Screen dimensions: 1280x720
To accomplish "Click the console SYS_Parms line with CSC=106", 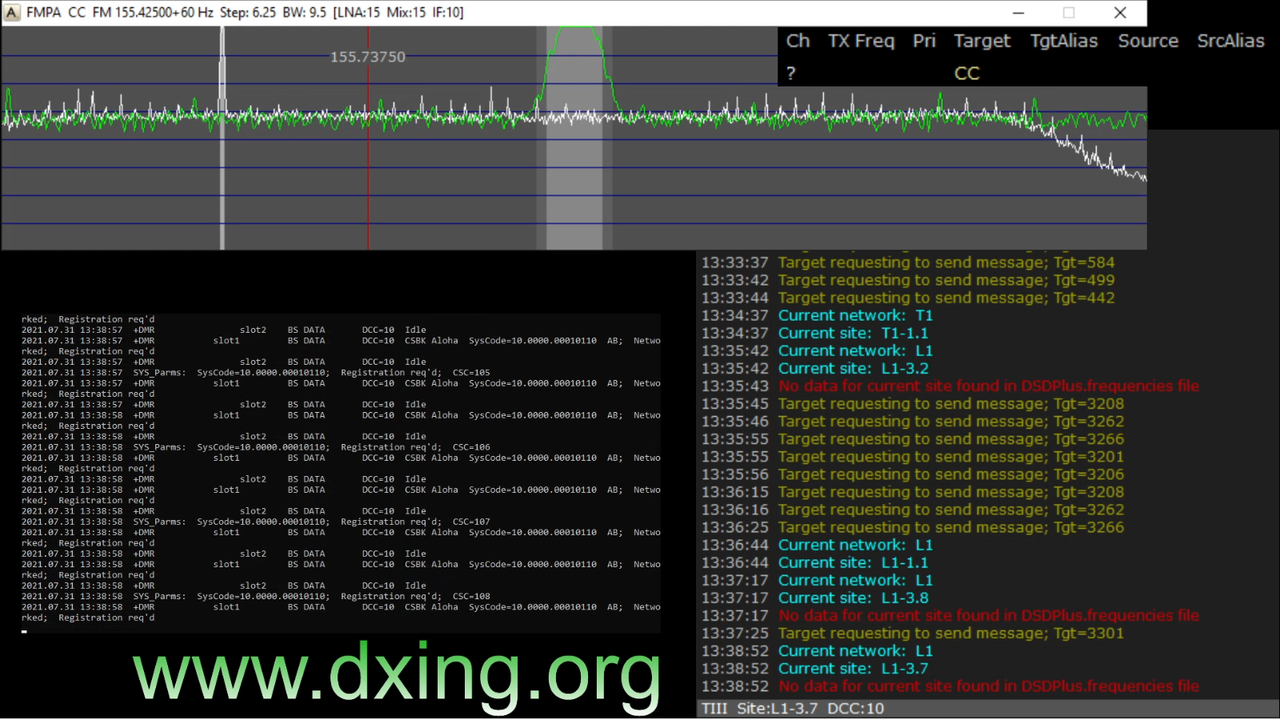I will (x=256, y=447).
